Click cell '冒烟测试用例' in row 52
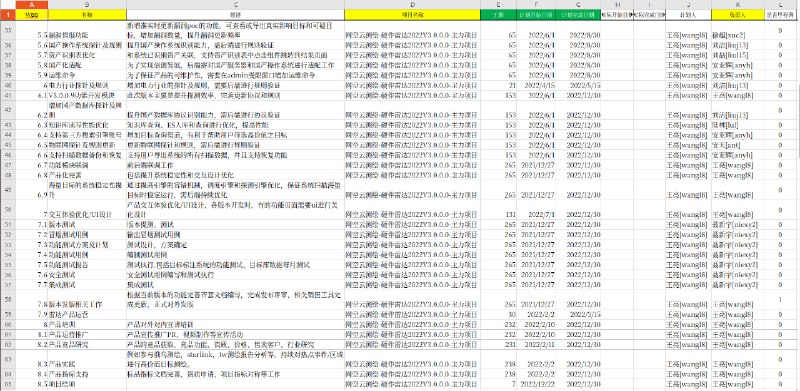Viewport: 800px width, 391px height. 87,234
